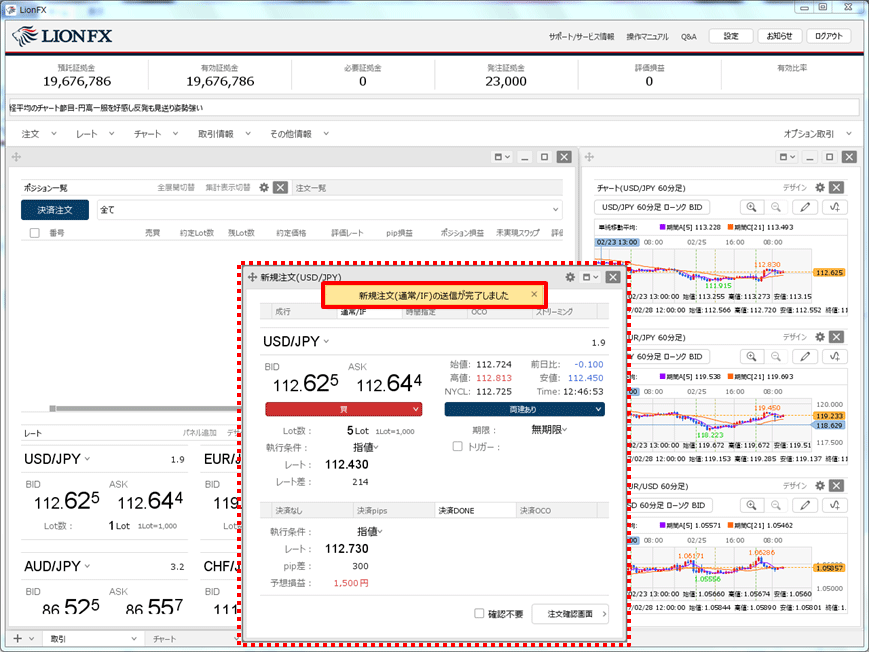The height and width of the screenshot is (652, 869).
Task: Click the move handle of 新規注文 dialog
Action: point(252,277)
